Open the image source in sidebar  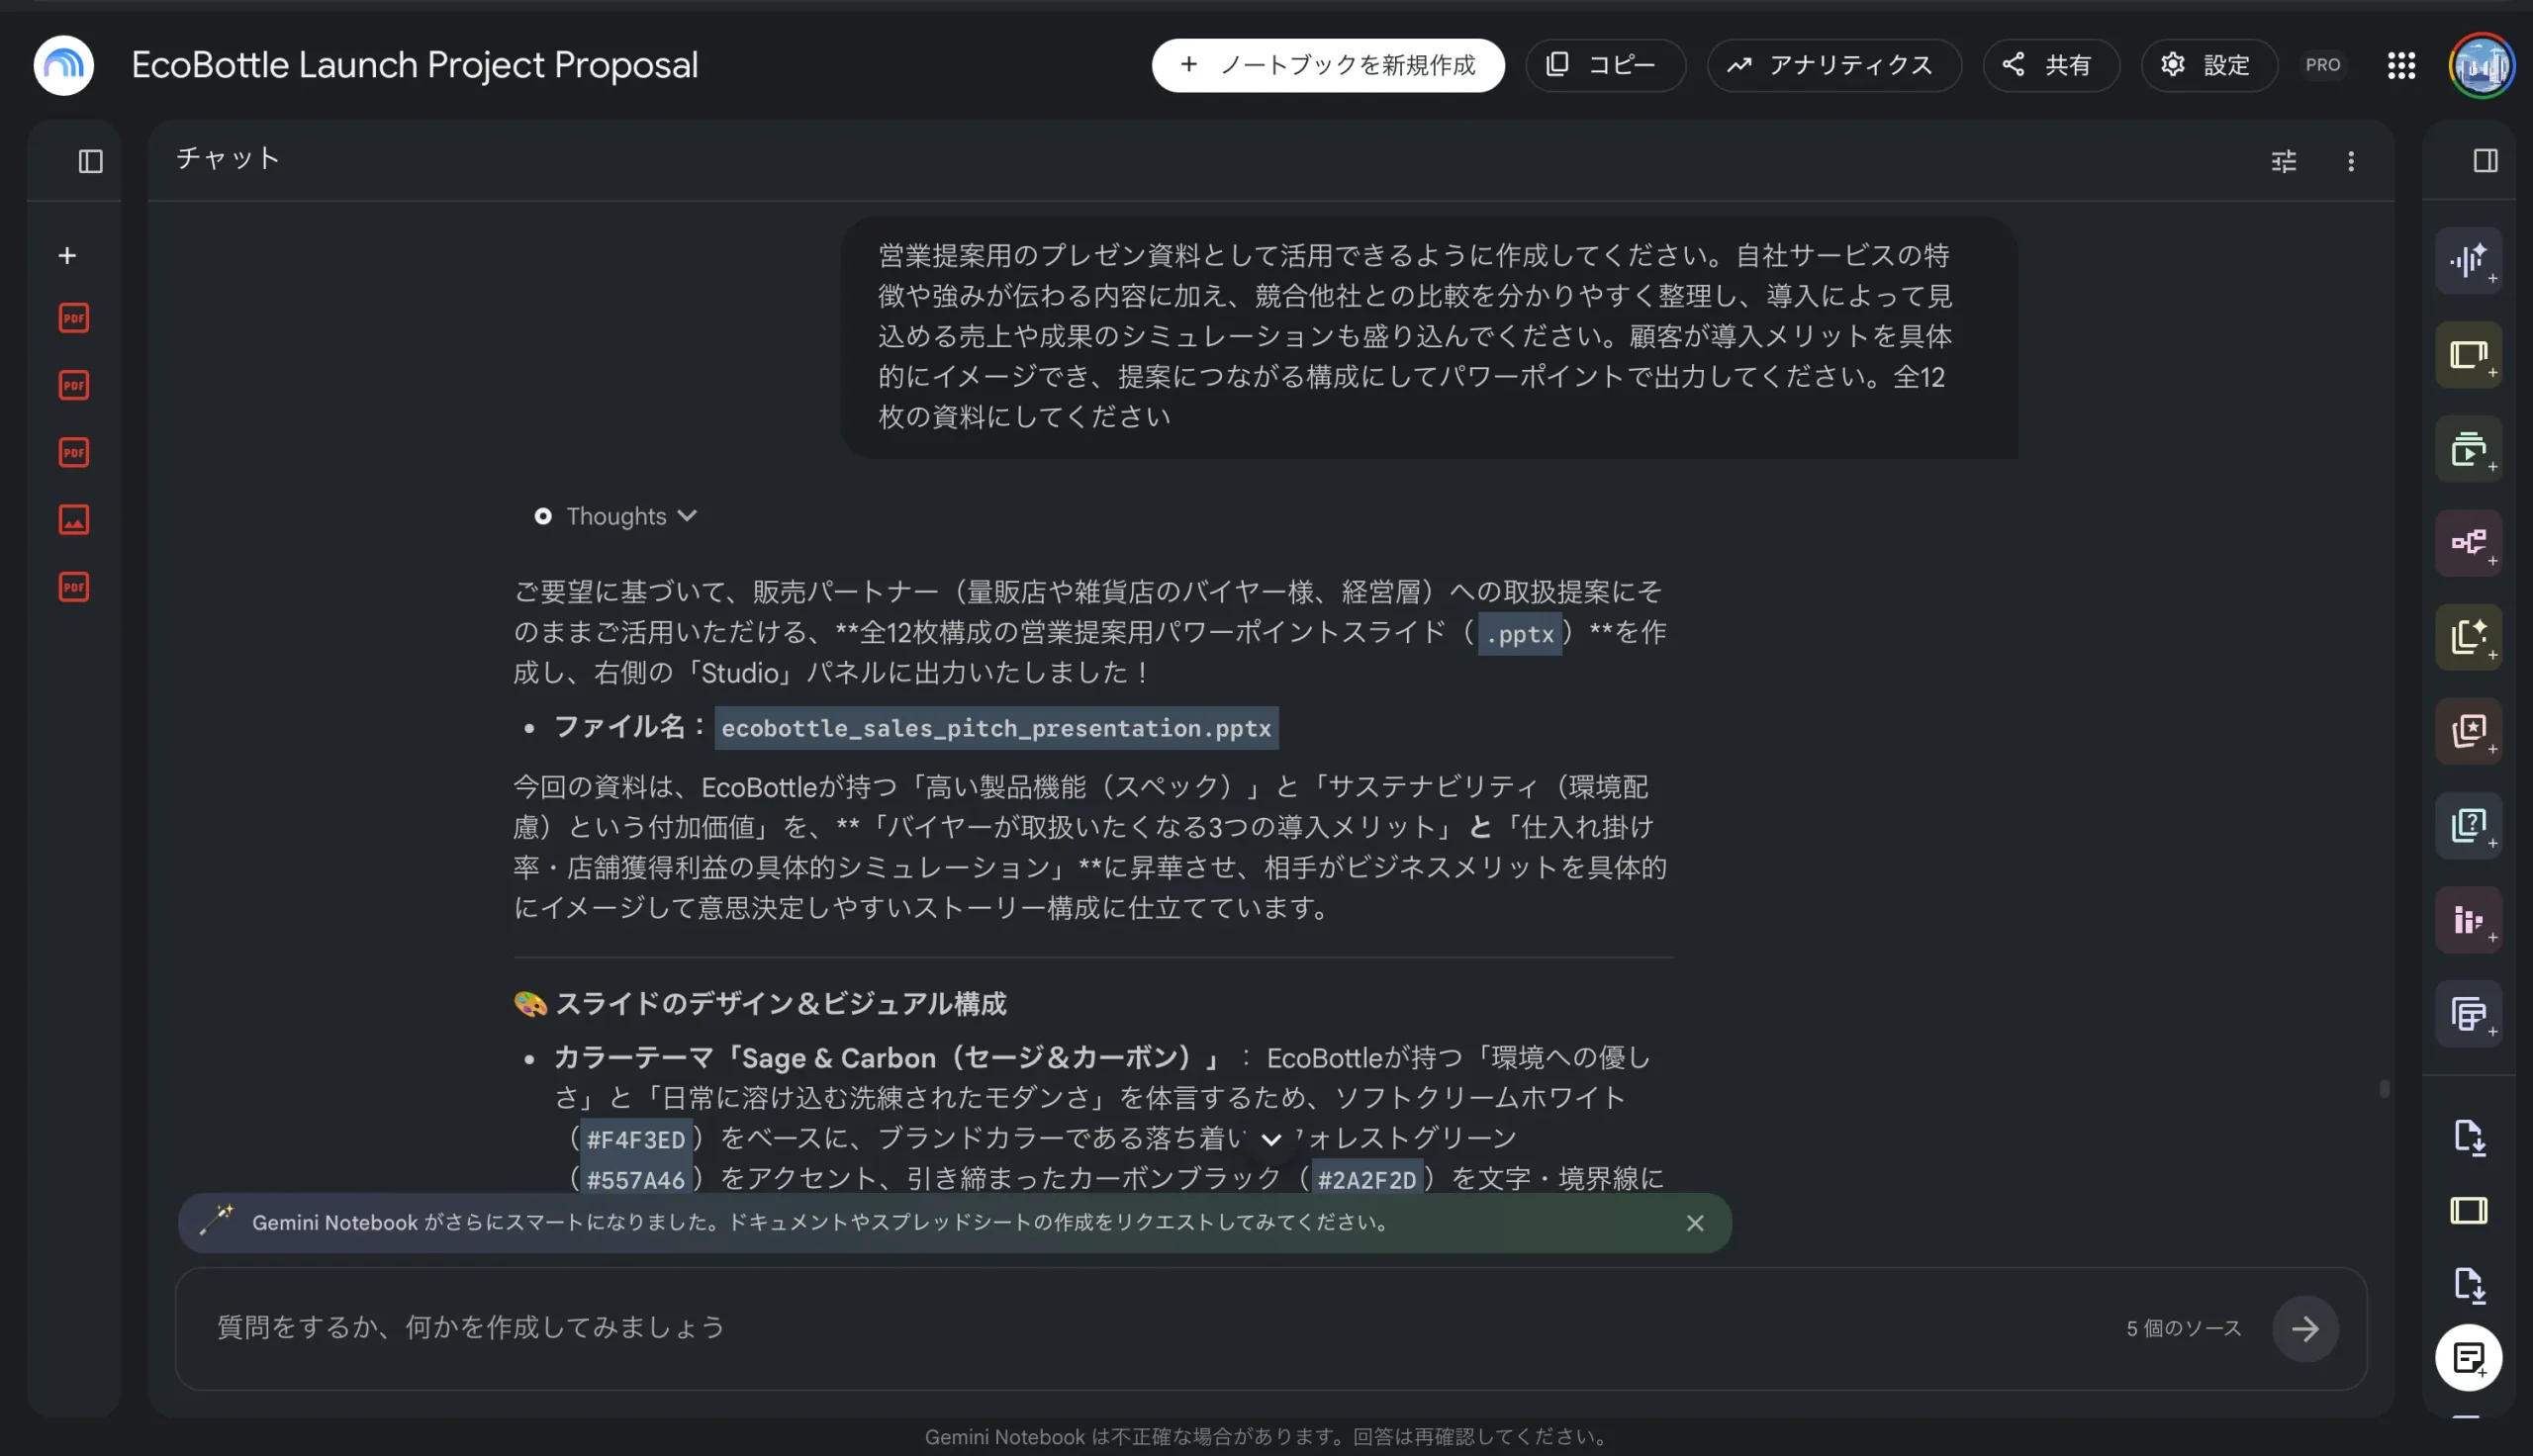(74, 520)
